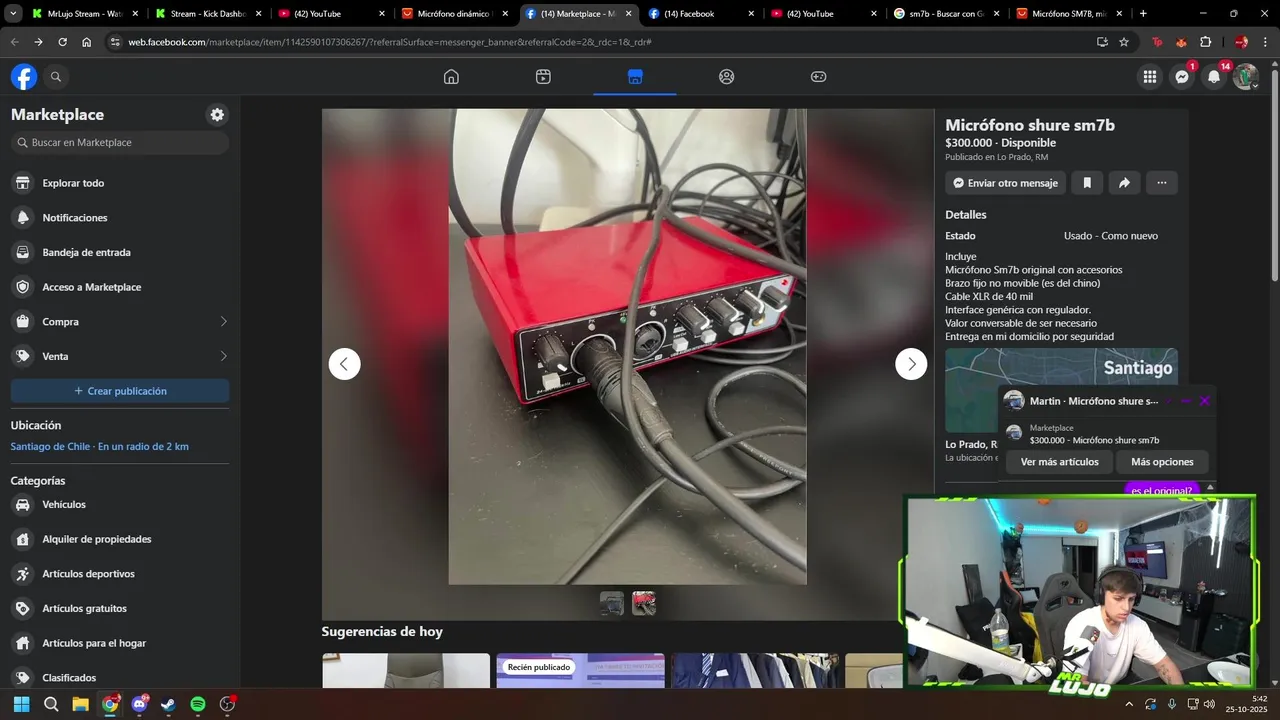The height and width of the screenshot is (720, 1280).
Task: Switch to sm7b - Buscar con Google tab
Action: (x=946, y=14)
